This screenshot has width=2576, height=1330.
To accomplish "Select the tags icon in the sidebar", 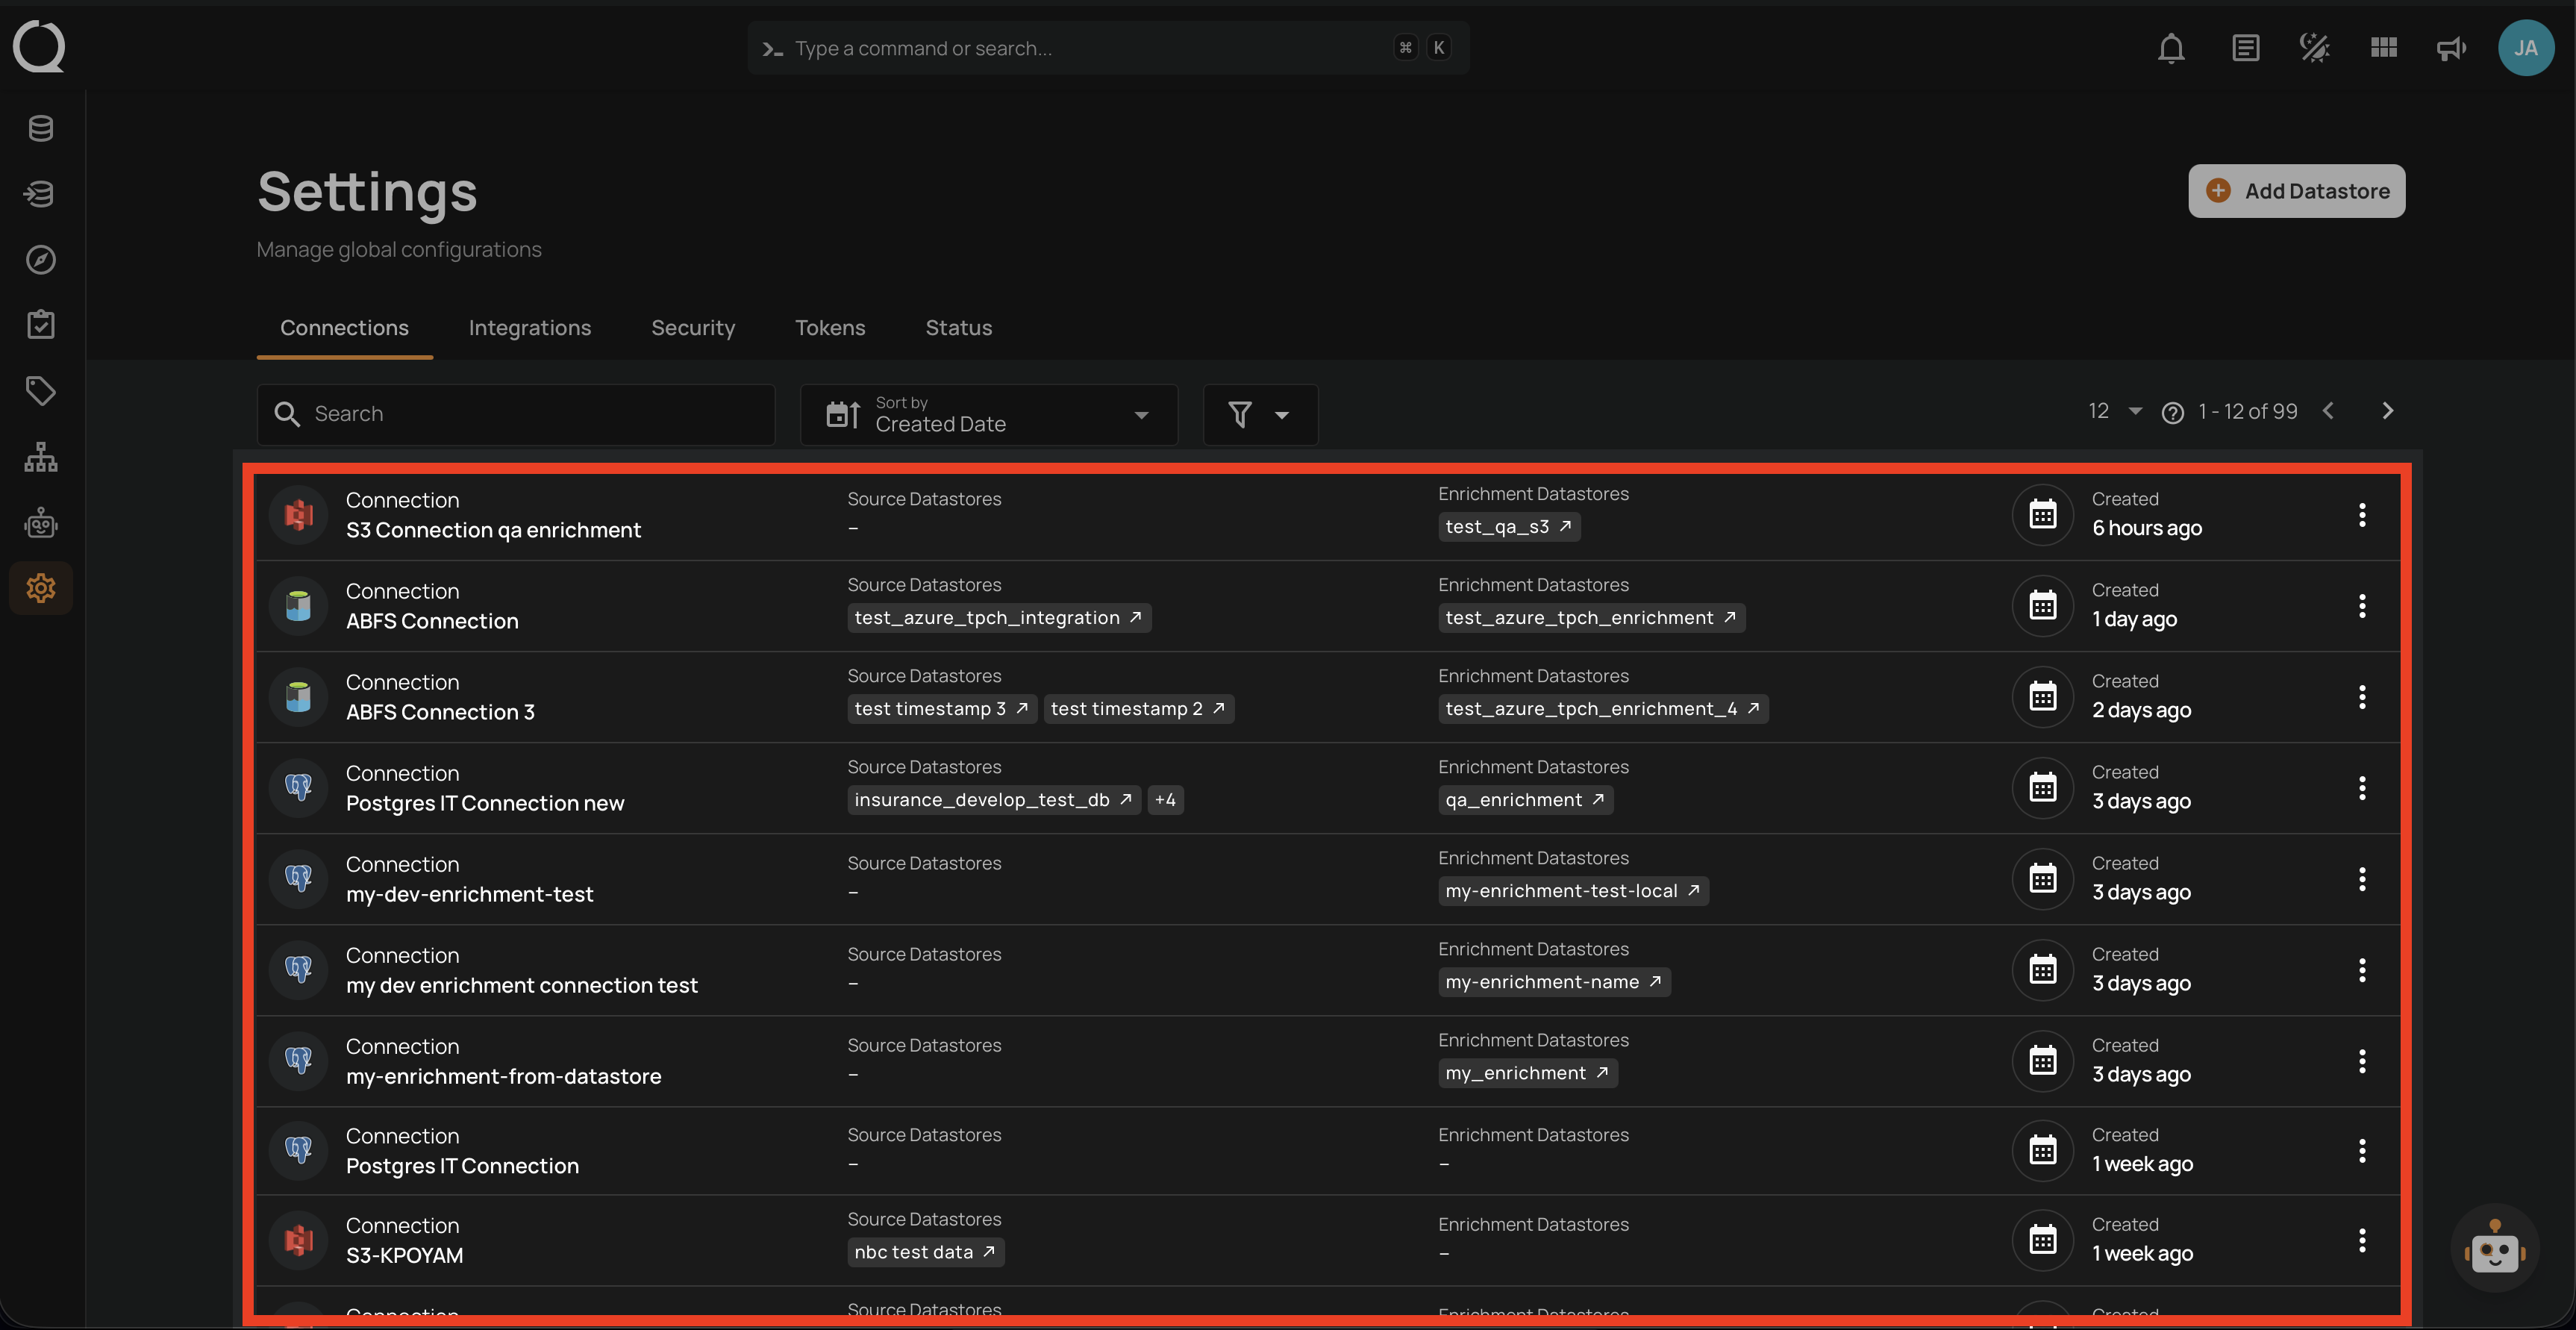I will pos(40,390).
